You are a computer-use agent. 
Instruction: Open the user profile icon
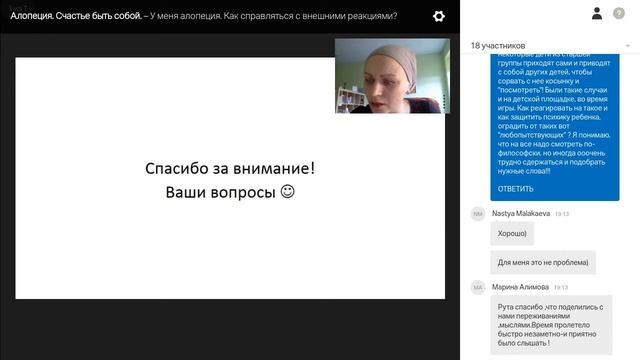pyautogui.click(x=597, y=13)
